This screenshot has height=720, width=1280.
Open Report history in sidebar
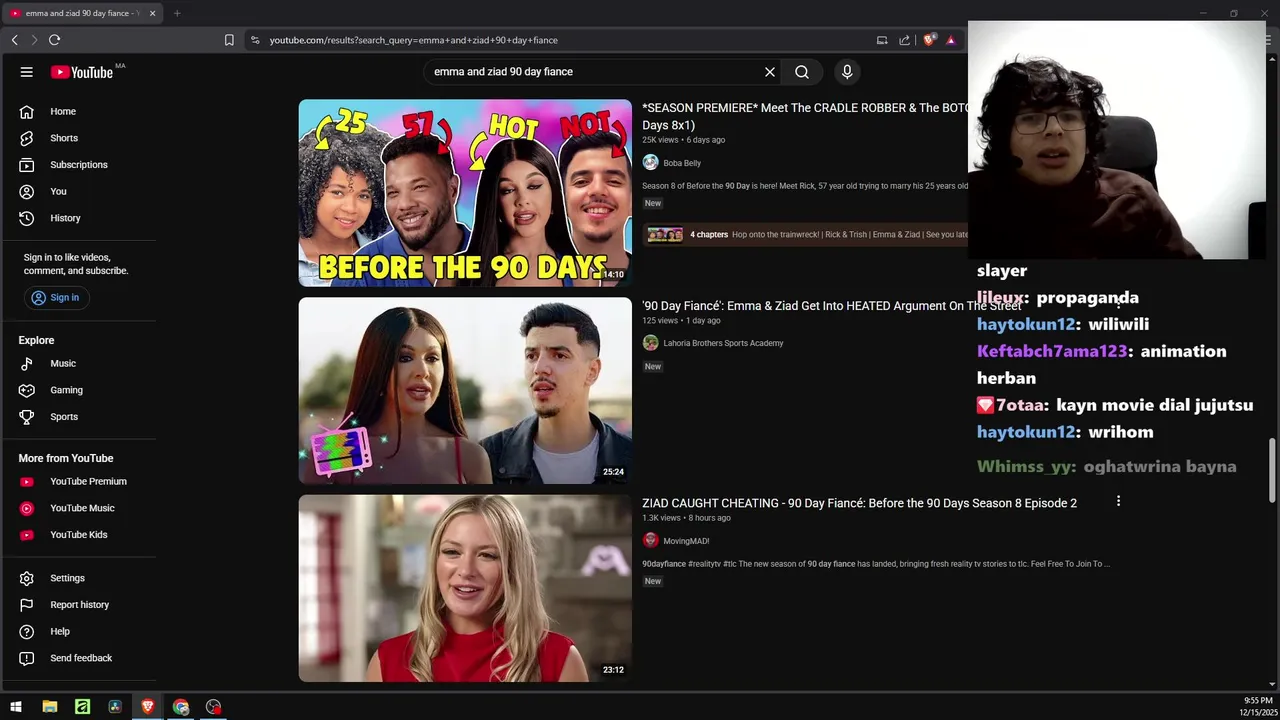coord(79,605)
